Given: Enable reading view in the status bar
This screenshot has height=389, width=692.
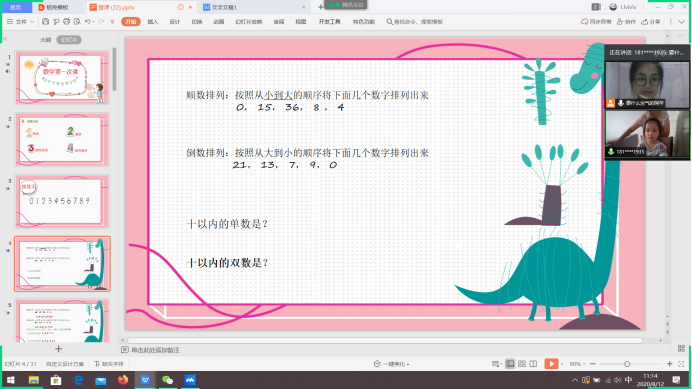Looking at the screenshot, I should pyautogui.click(x=533, y=364).
